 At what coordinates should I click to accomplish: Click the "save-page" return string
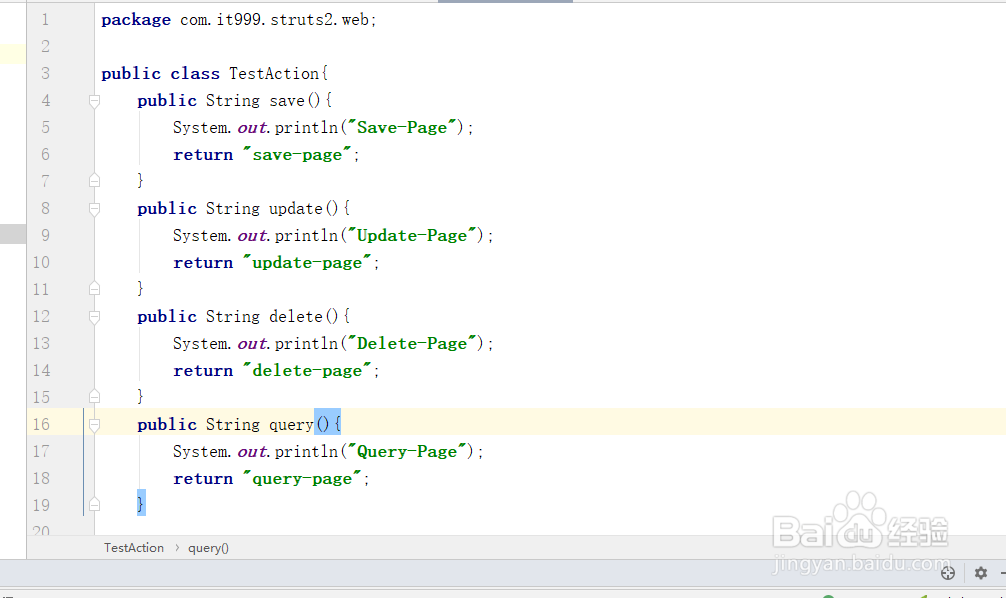[297, 155]
